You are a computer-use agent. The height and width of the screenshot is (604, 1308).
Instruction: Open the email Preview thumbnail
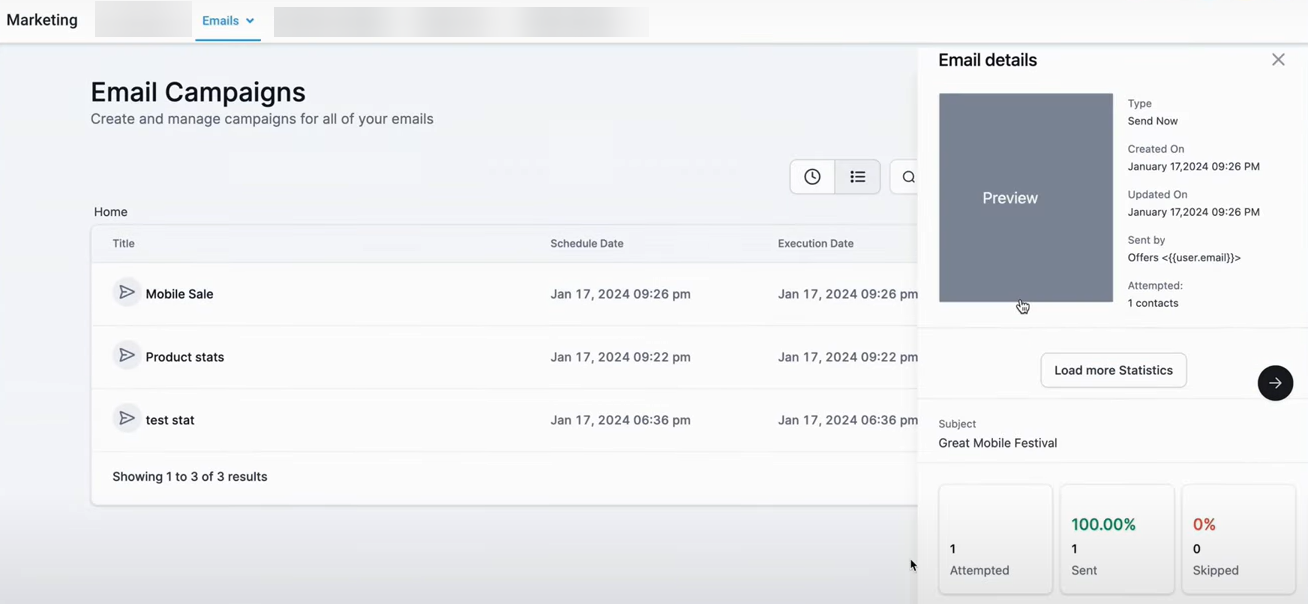click(x=1026, y=198)
